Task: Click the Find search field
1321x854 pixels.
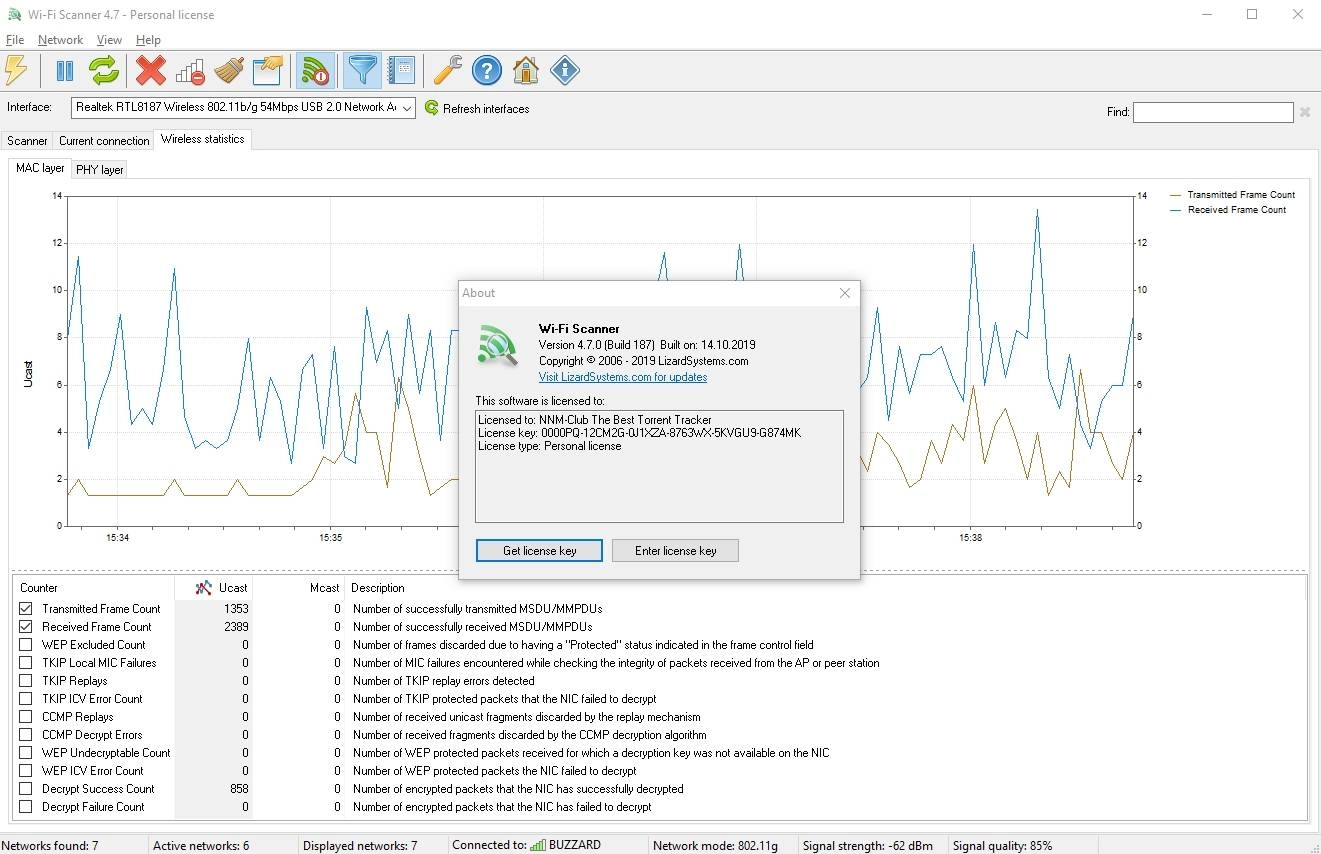Action: [x=1213, y=112]
